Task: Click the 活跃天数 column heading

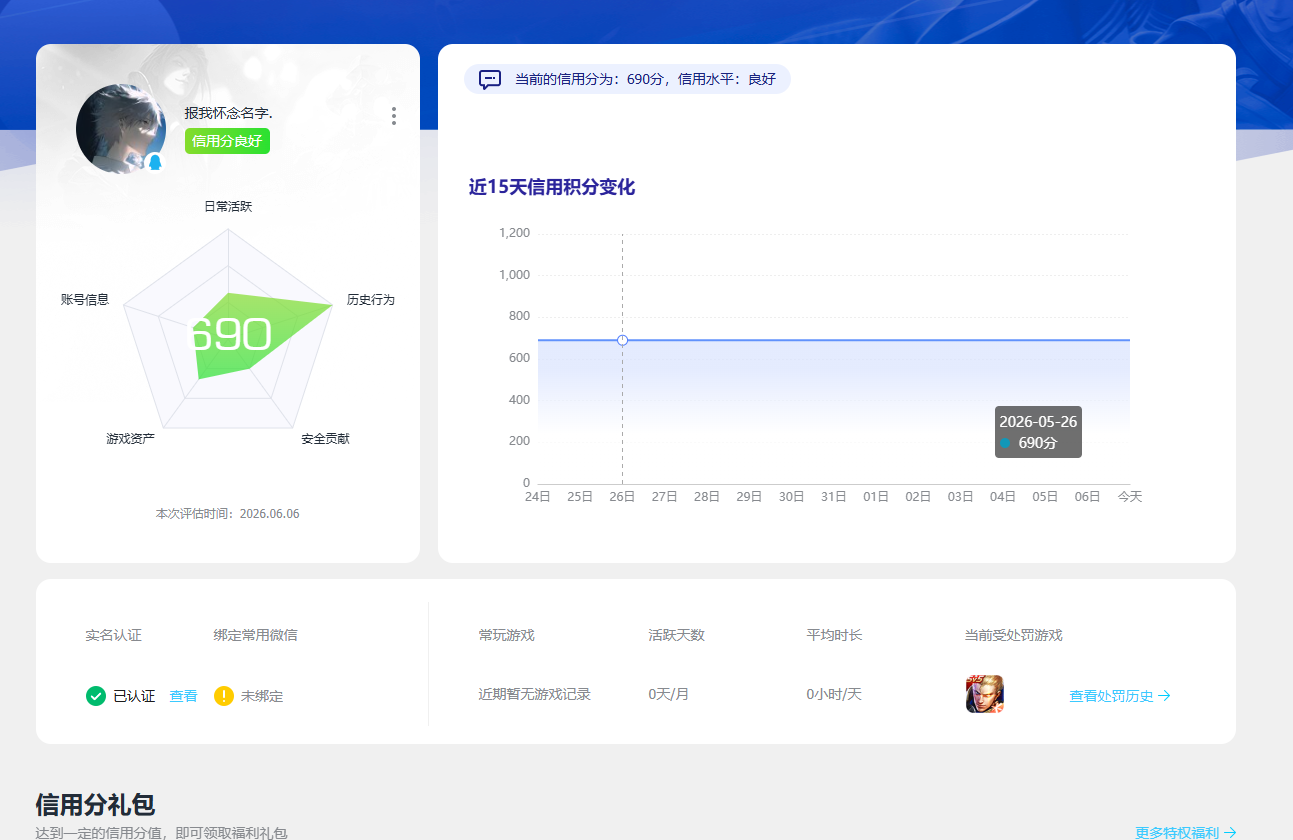Action: pyautogui.click(x=677, y=635)
